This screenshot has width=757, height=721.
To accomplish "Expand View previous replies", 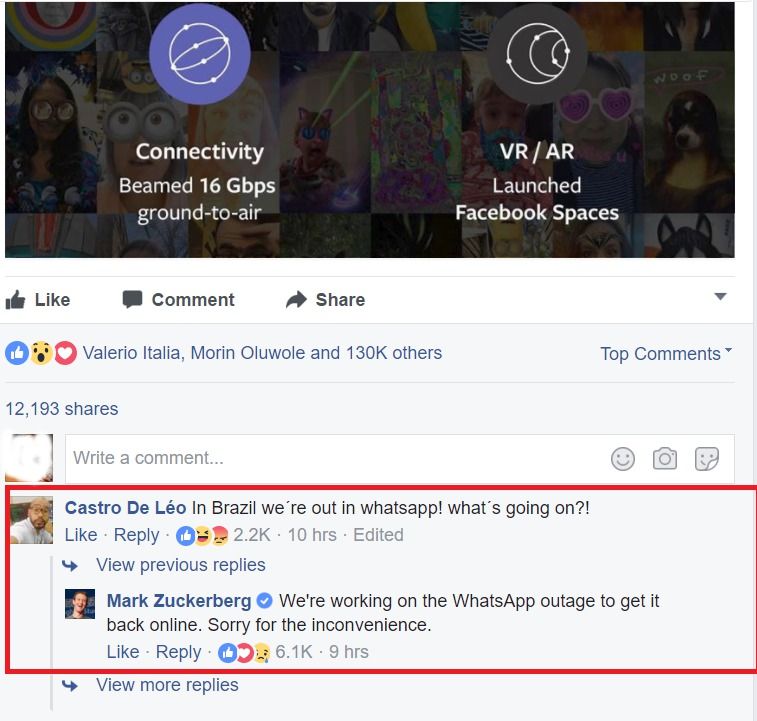I will point(181,565).
